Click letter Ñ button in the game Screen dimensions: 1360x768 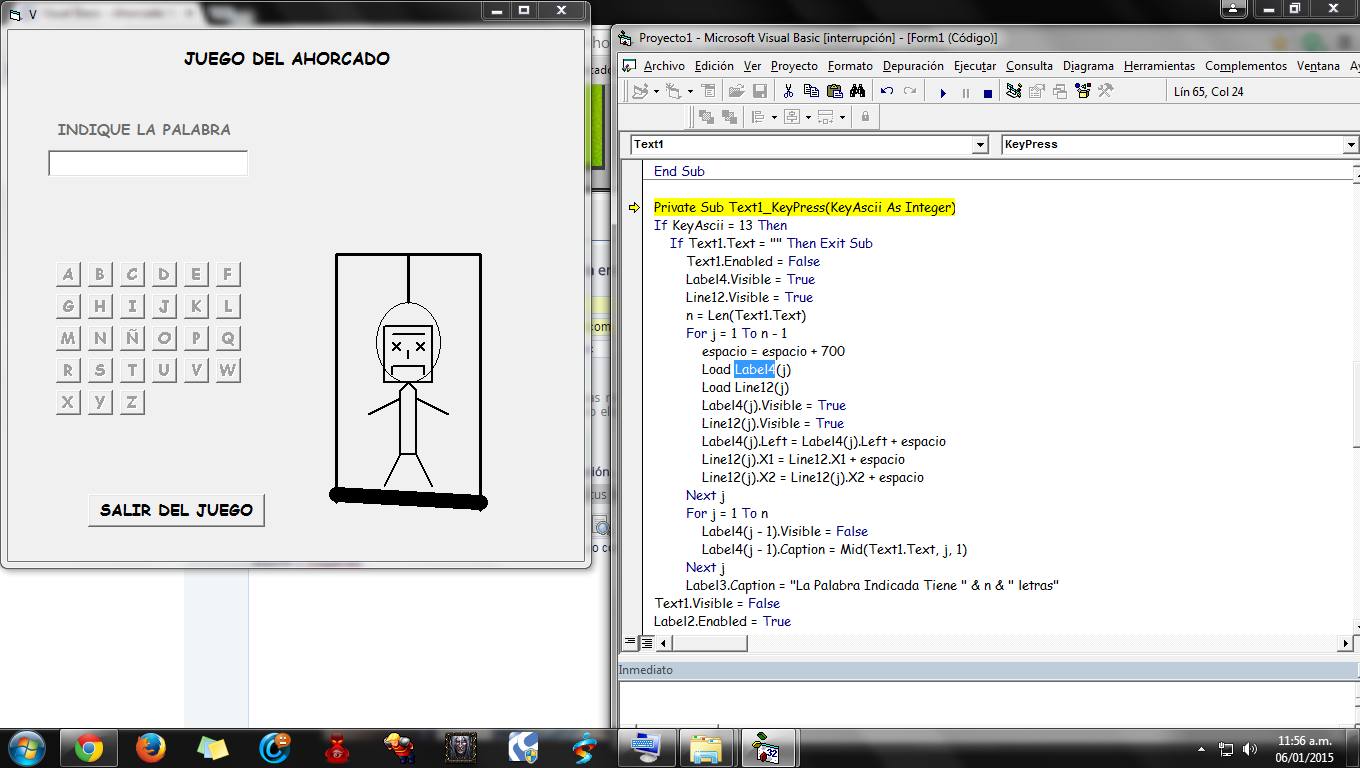point(132,339)
